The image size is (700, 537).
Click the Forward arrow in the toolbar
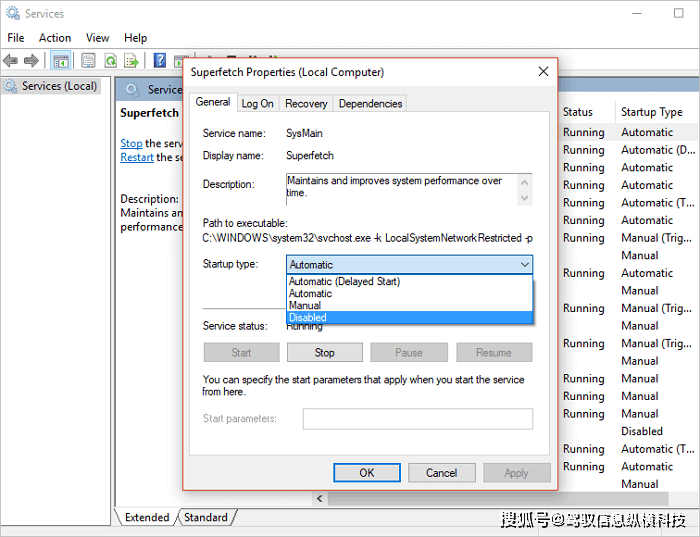point(31,61)
